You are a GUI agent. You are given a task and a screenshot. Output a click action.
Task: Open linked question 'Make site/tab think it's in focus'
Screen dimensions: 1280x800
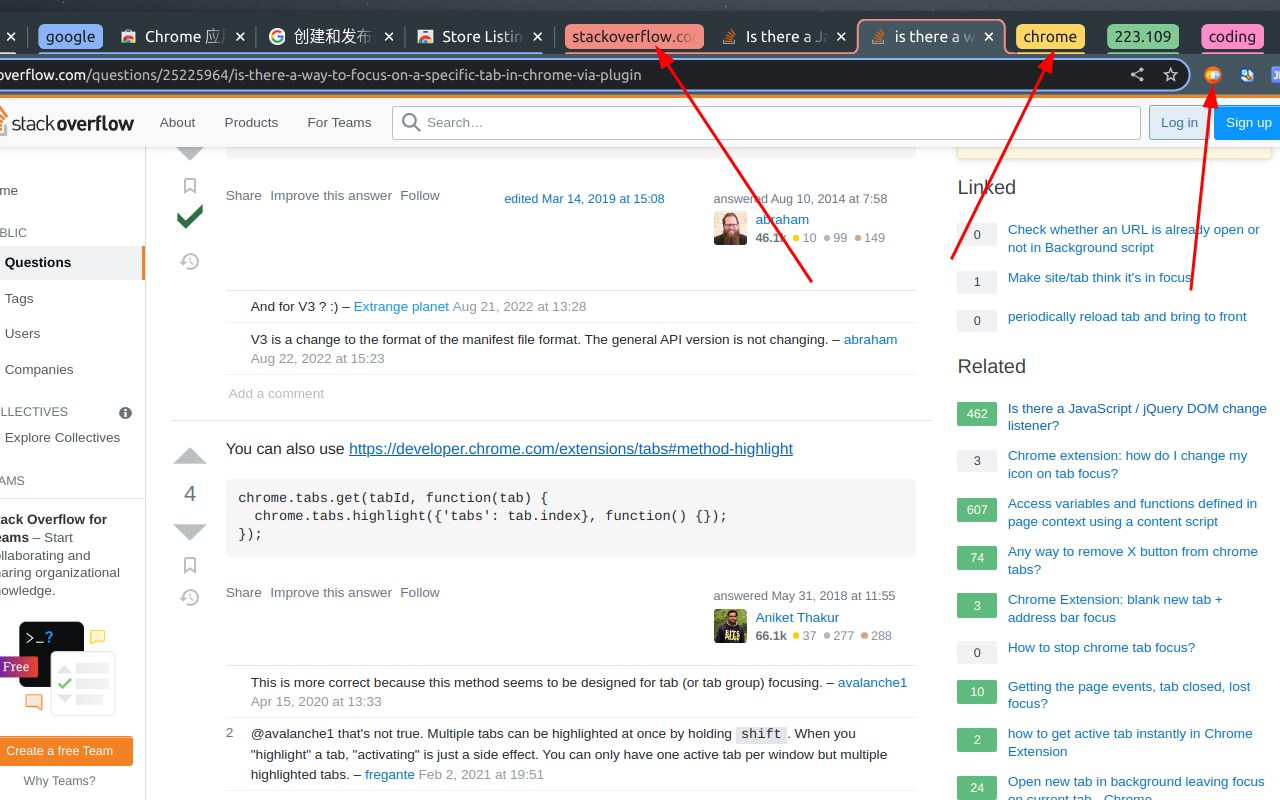1100,278
